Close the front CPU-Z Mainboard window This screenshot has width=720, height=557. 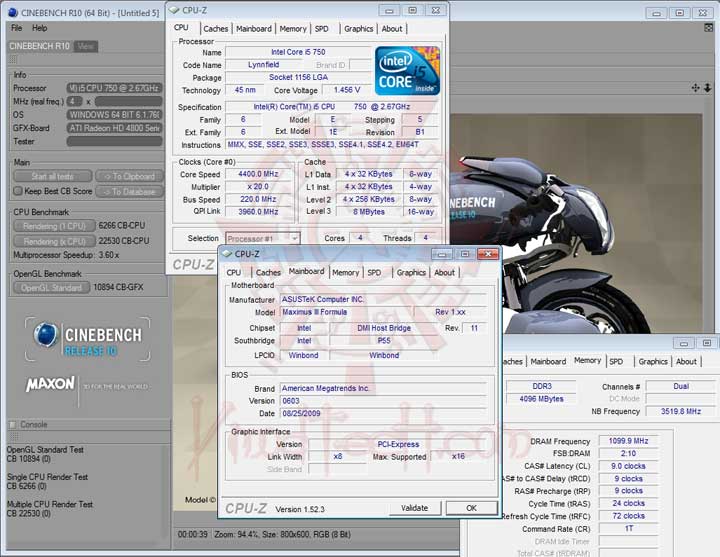pos(487,254)
